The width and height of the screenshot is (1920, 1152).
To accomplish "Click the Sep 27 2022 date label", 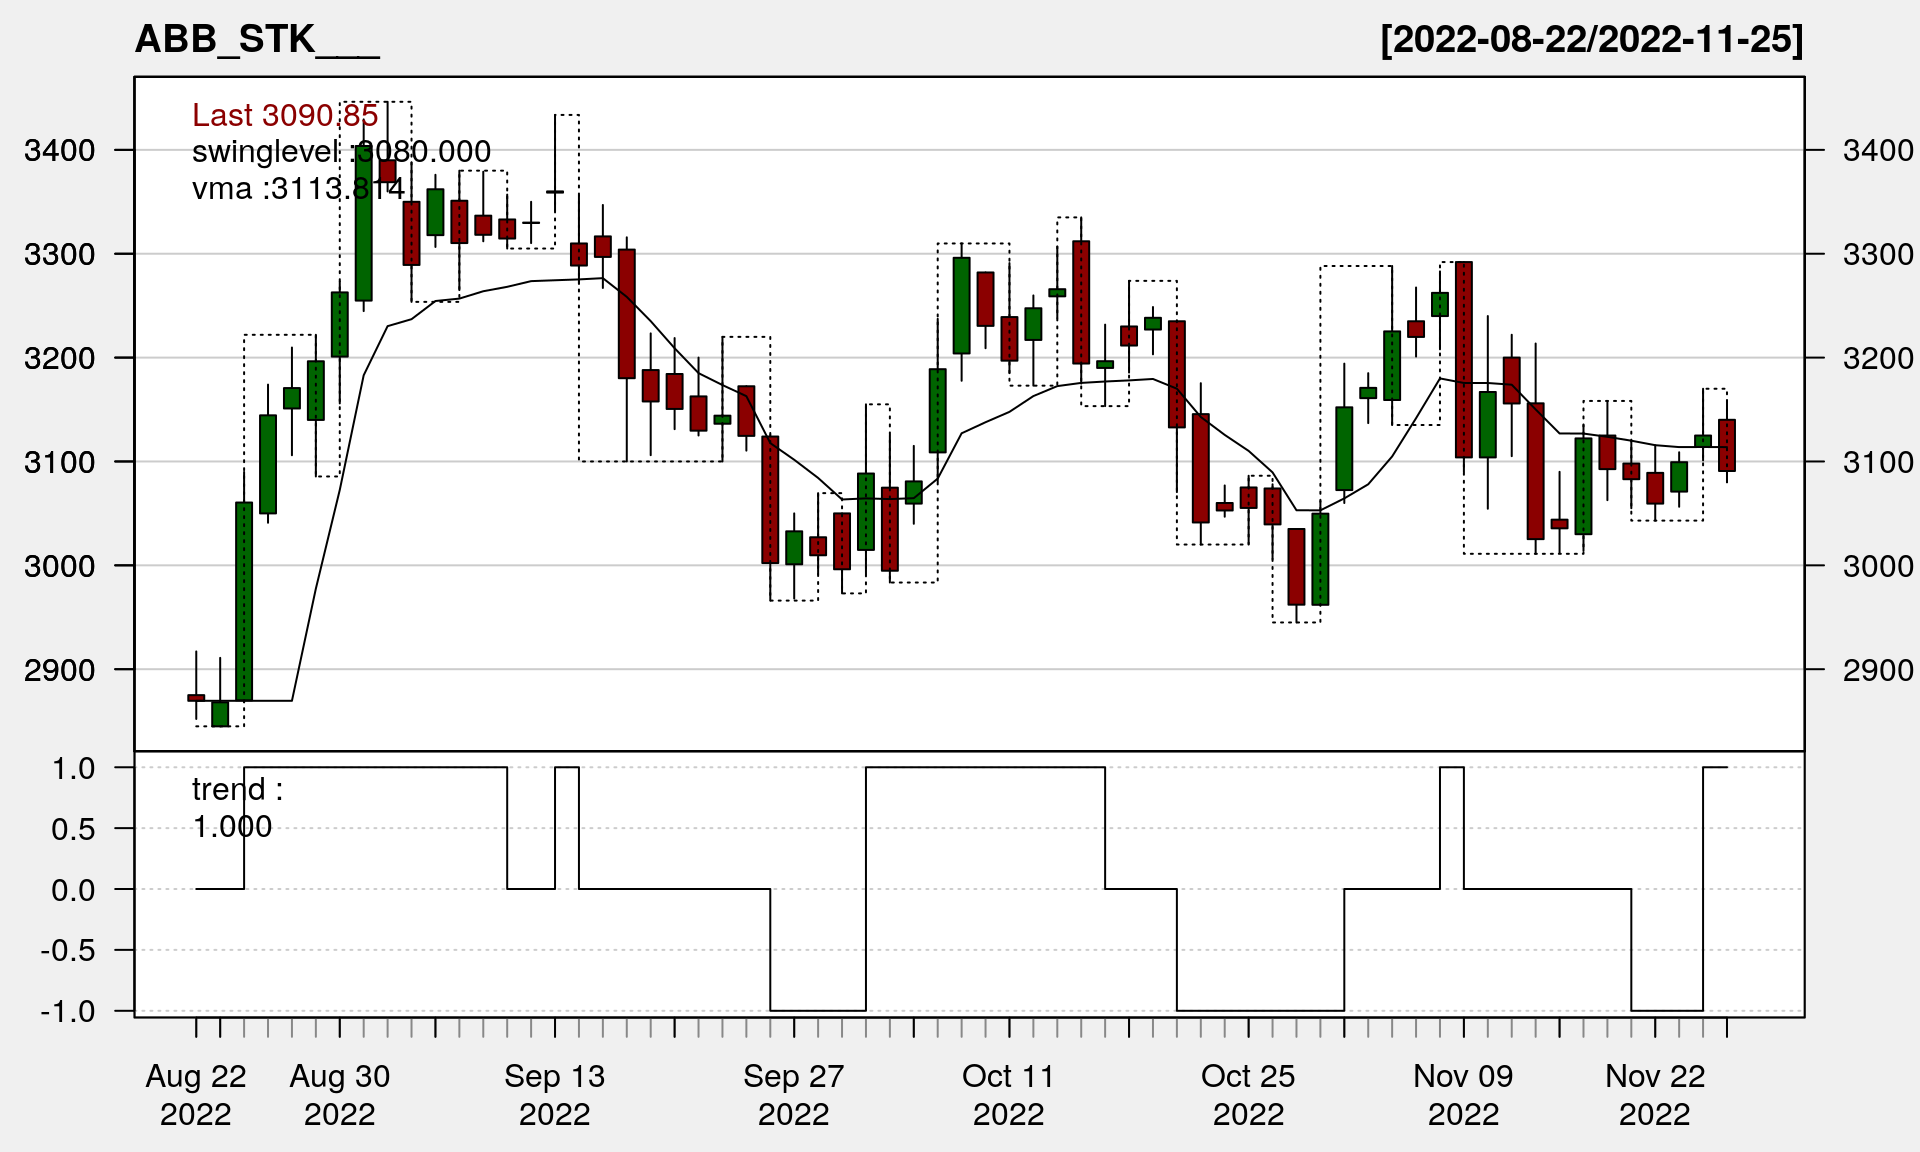I will 794,1094.
